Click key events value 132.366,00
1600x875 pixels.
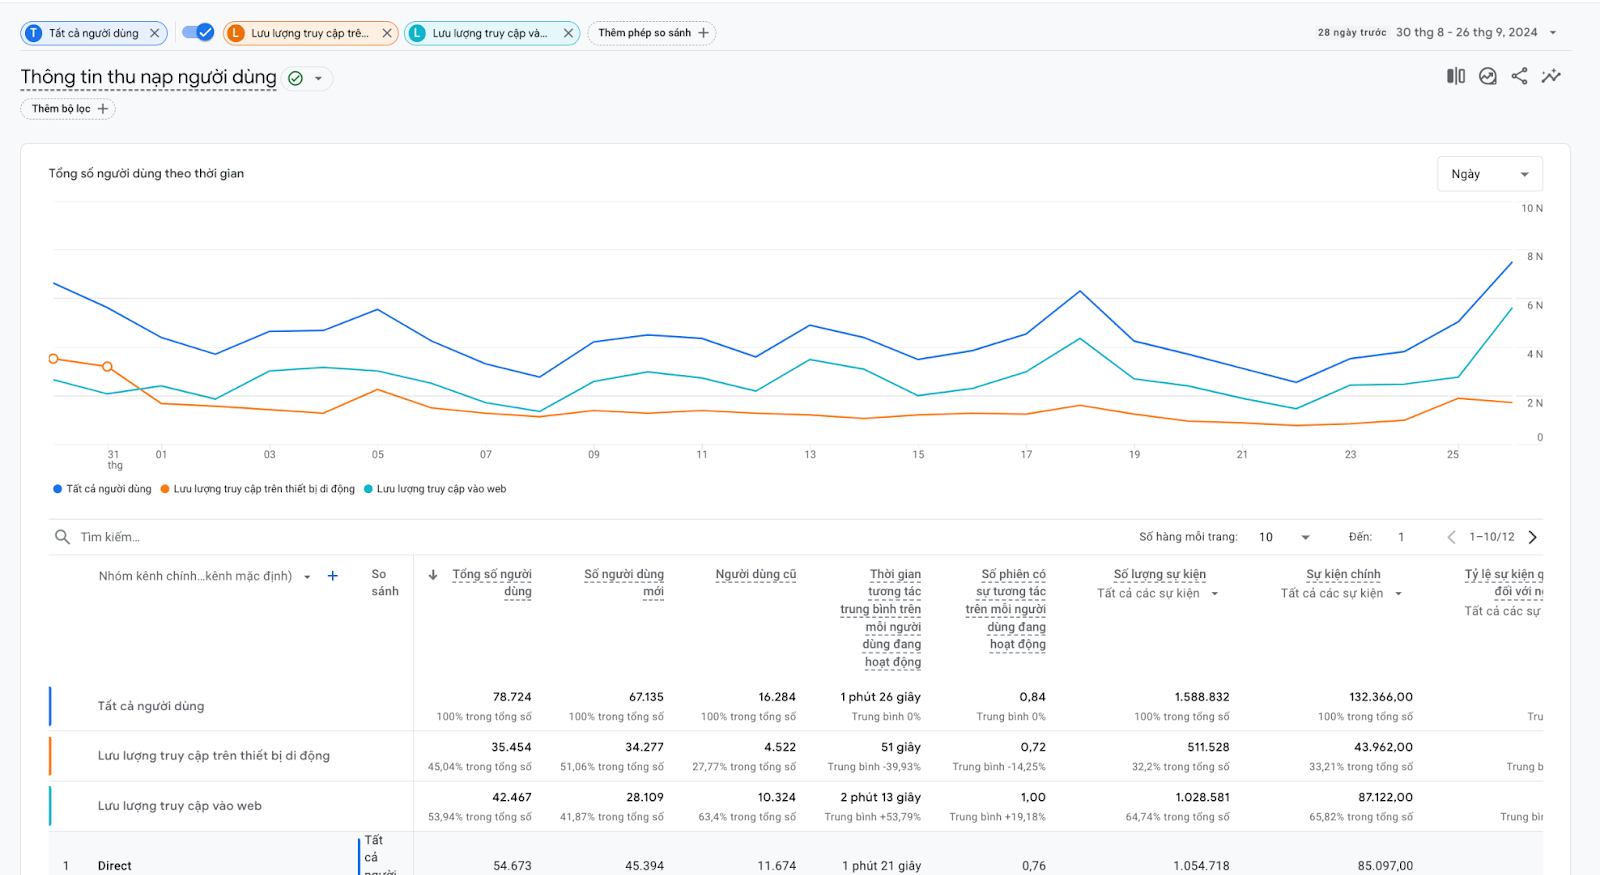[1381, 697]
